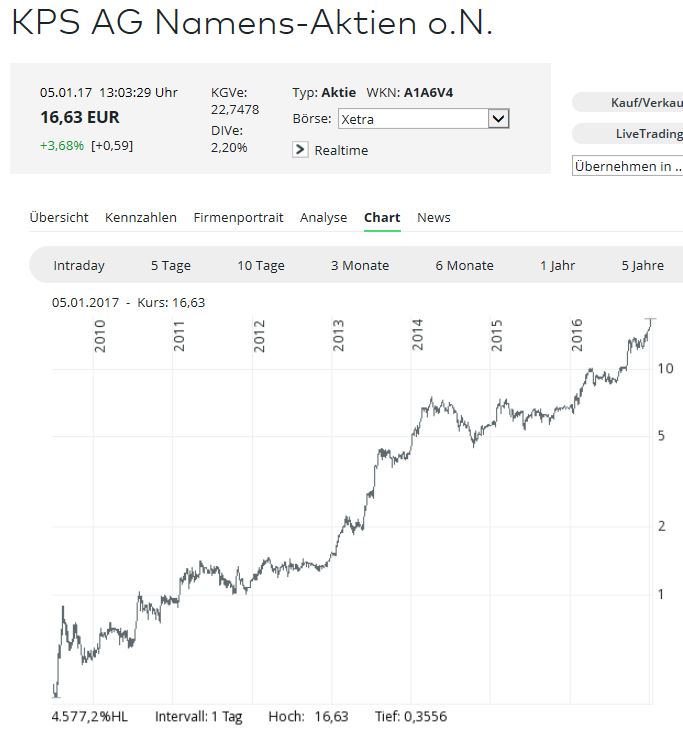Switch to the Übersicht tab
Viewport: 683px width, 730px height.
tap(59, 217)
